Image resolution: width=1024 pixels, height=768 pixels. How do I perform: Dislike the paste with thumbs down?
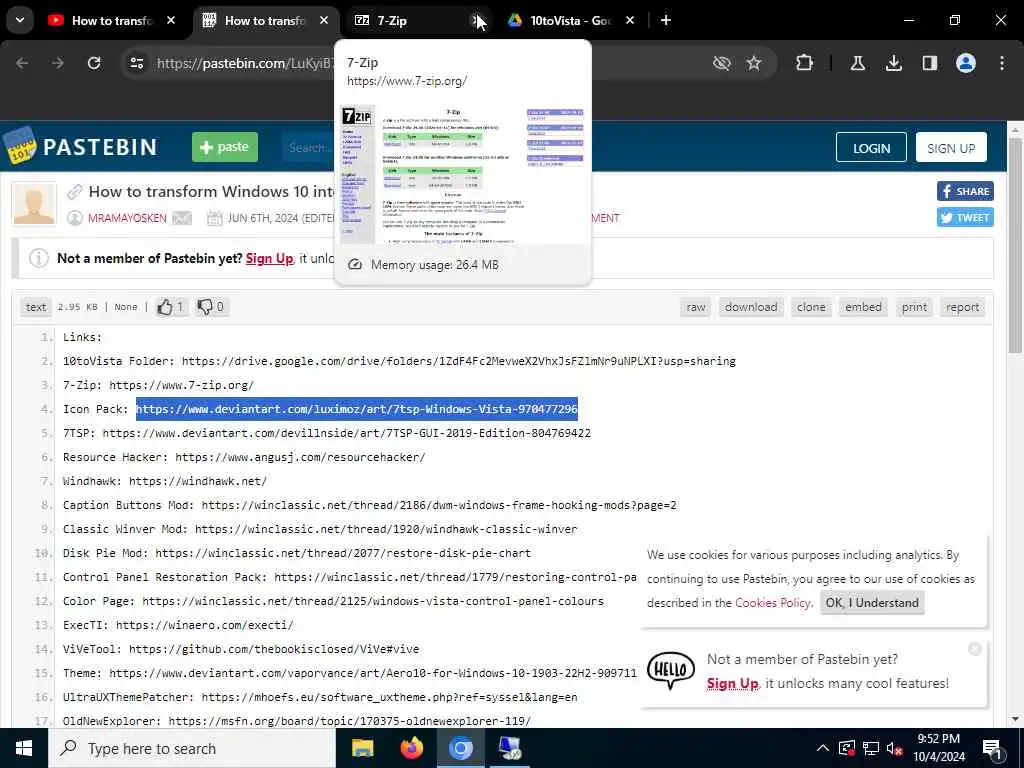pos(211,307)
